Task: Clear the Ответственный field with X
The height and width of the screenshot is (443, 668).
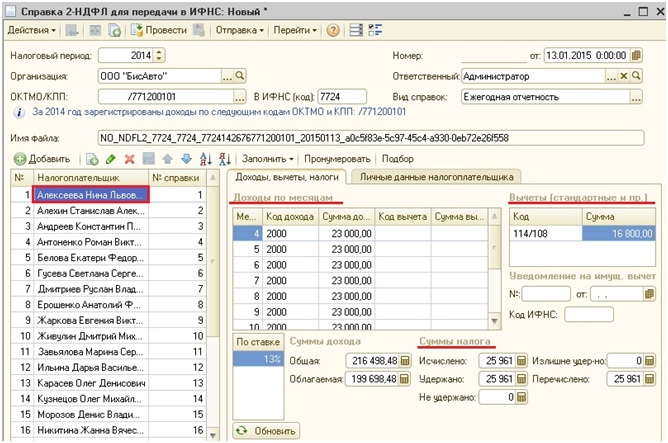Action: (x=624, y=76)
